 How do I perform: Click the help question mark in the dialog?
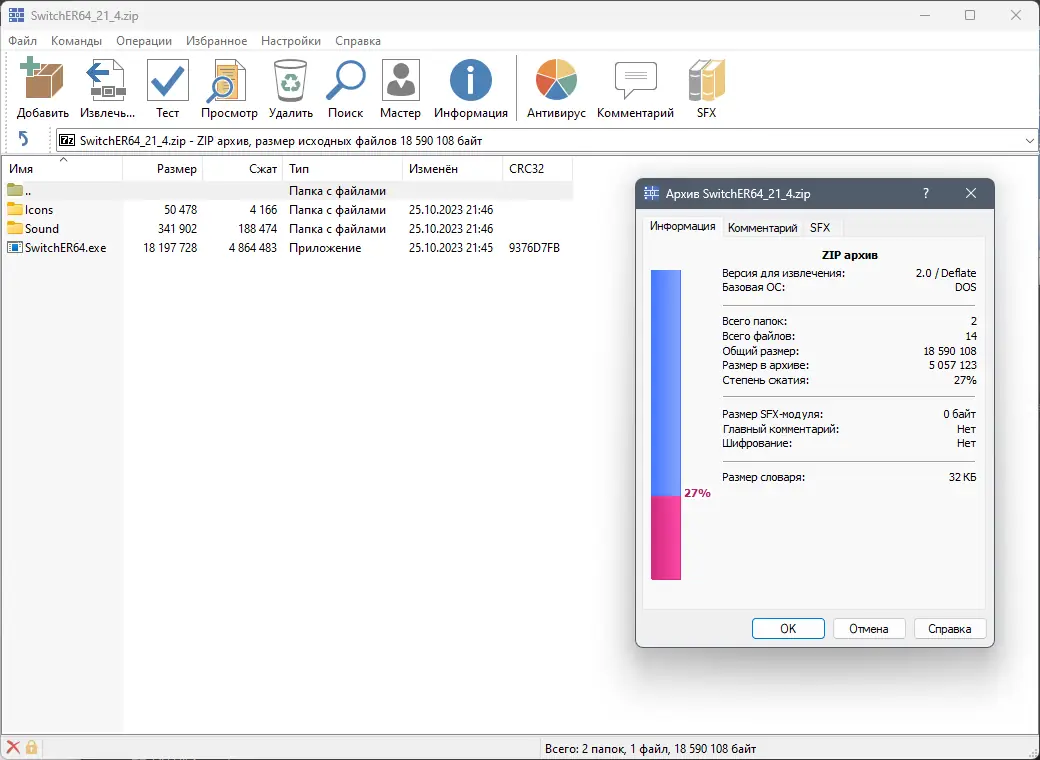[x=926, y=193]
